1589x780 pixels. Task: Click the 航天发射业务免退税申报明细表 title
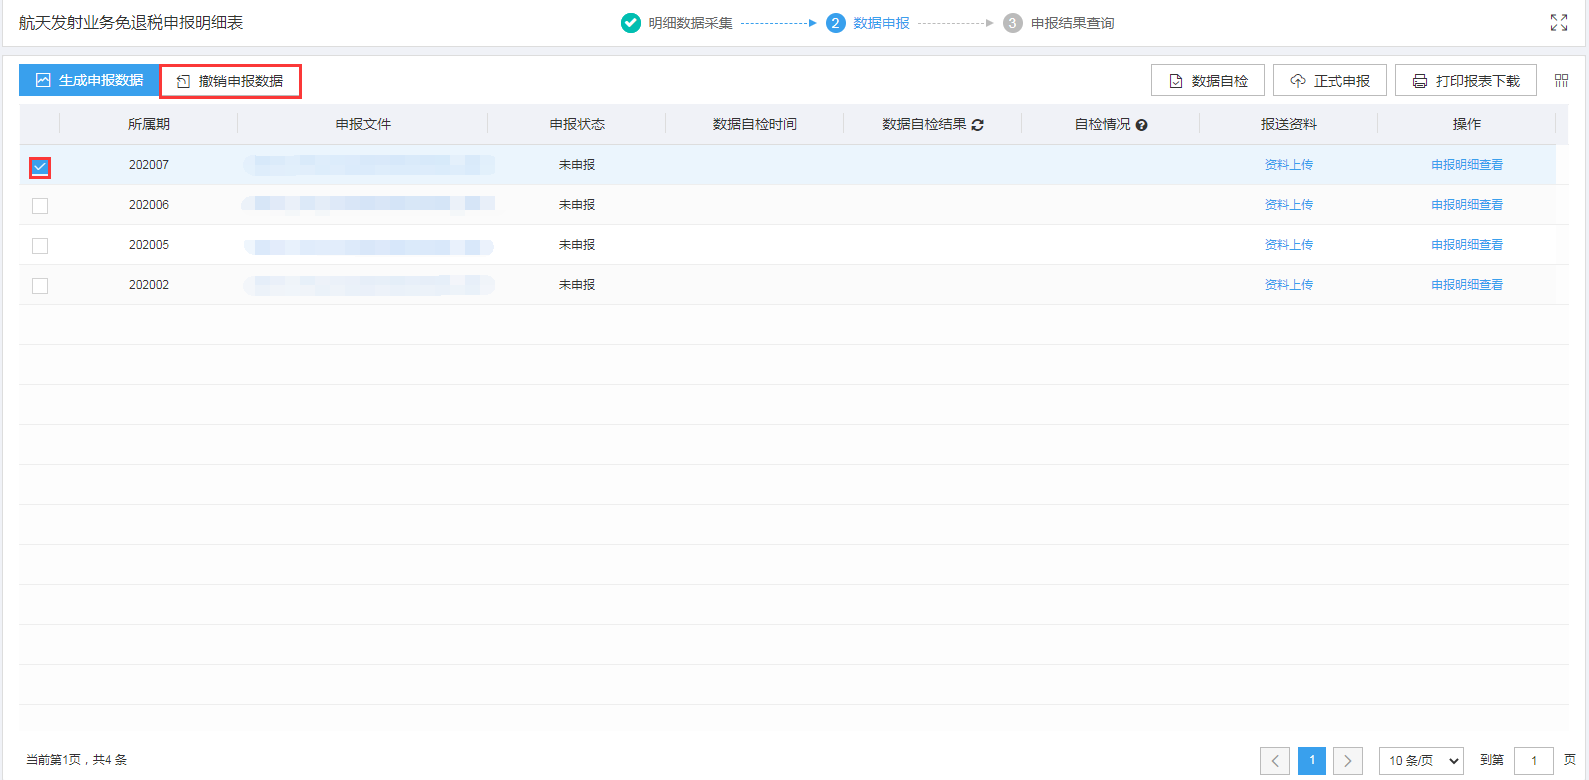[131, 23]
